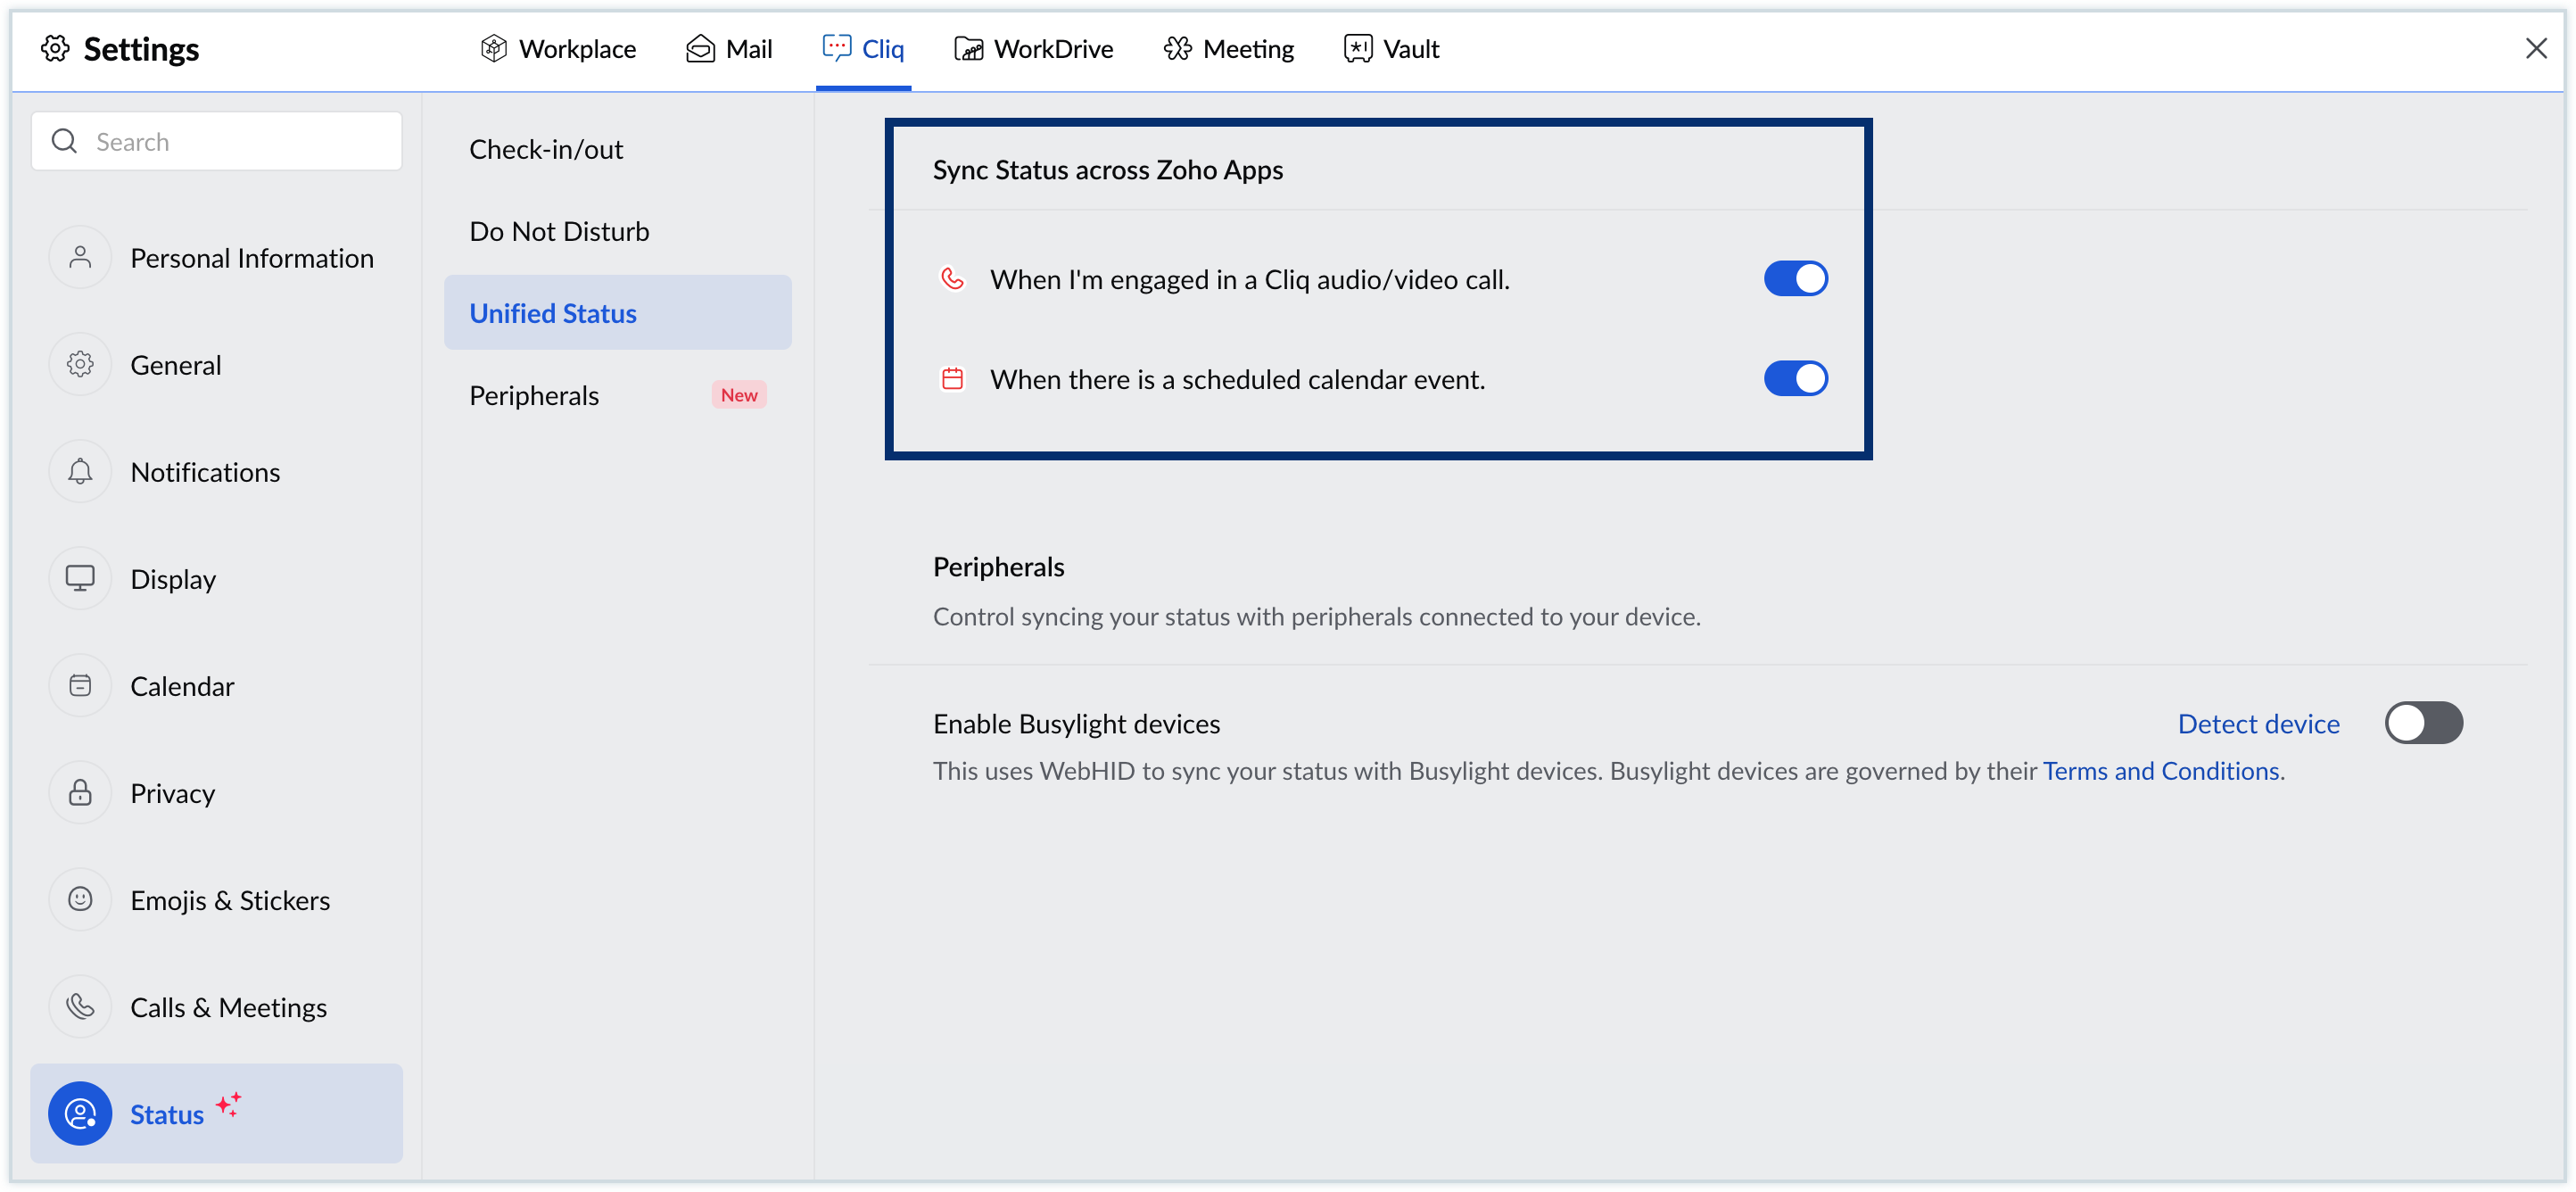Viewport: 2576px width, 1192px height.
Task: Turn off scheduled calendar event status sync
Action: 1795,378
